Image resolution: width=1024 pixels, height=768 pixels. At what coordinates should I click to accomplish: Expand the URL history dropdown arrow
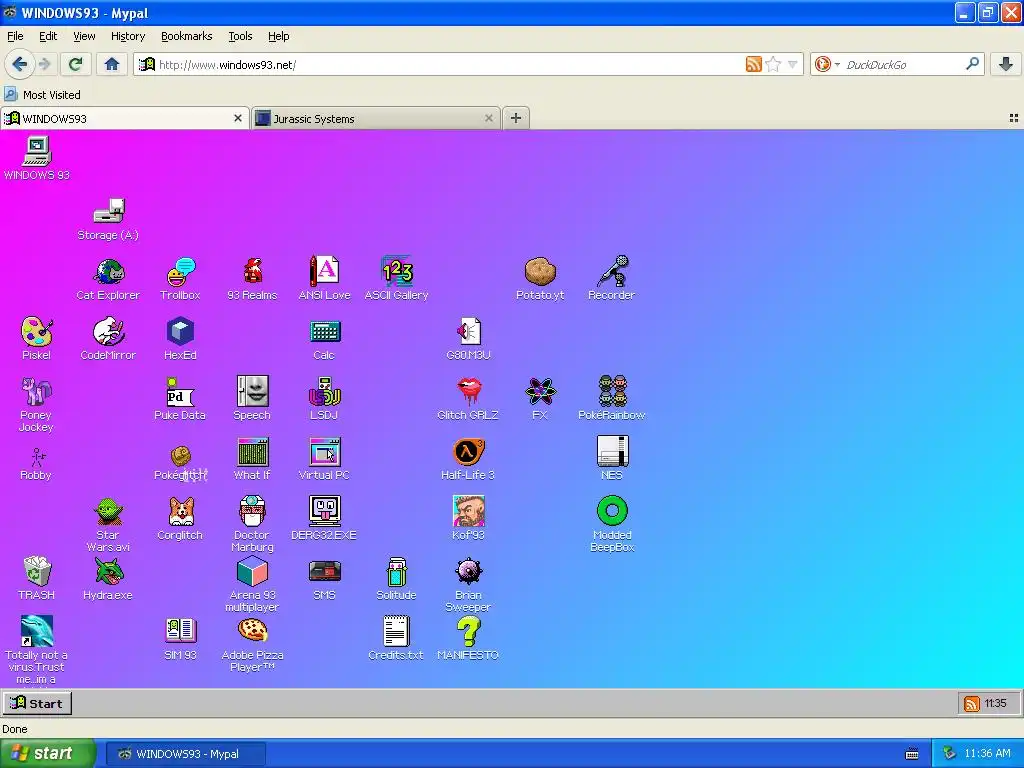(x=792, y=64)
